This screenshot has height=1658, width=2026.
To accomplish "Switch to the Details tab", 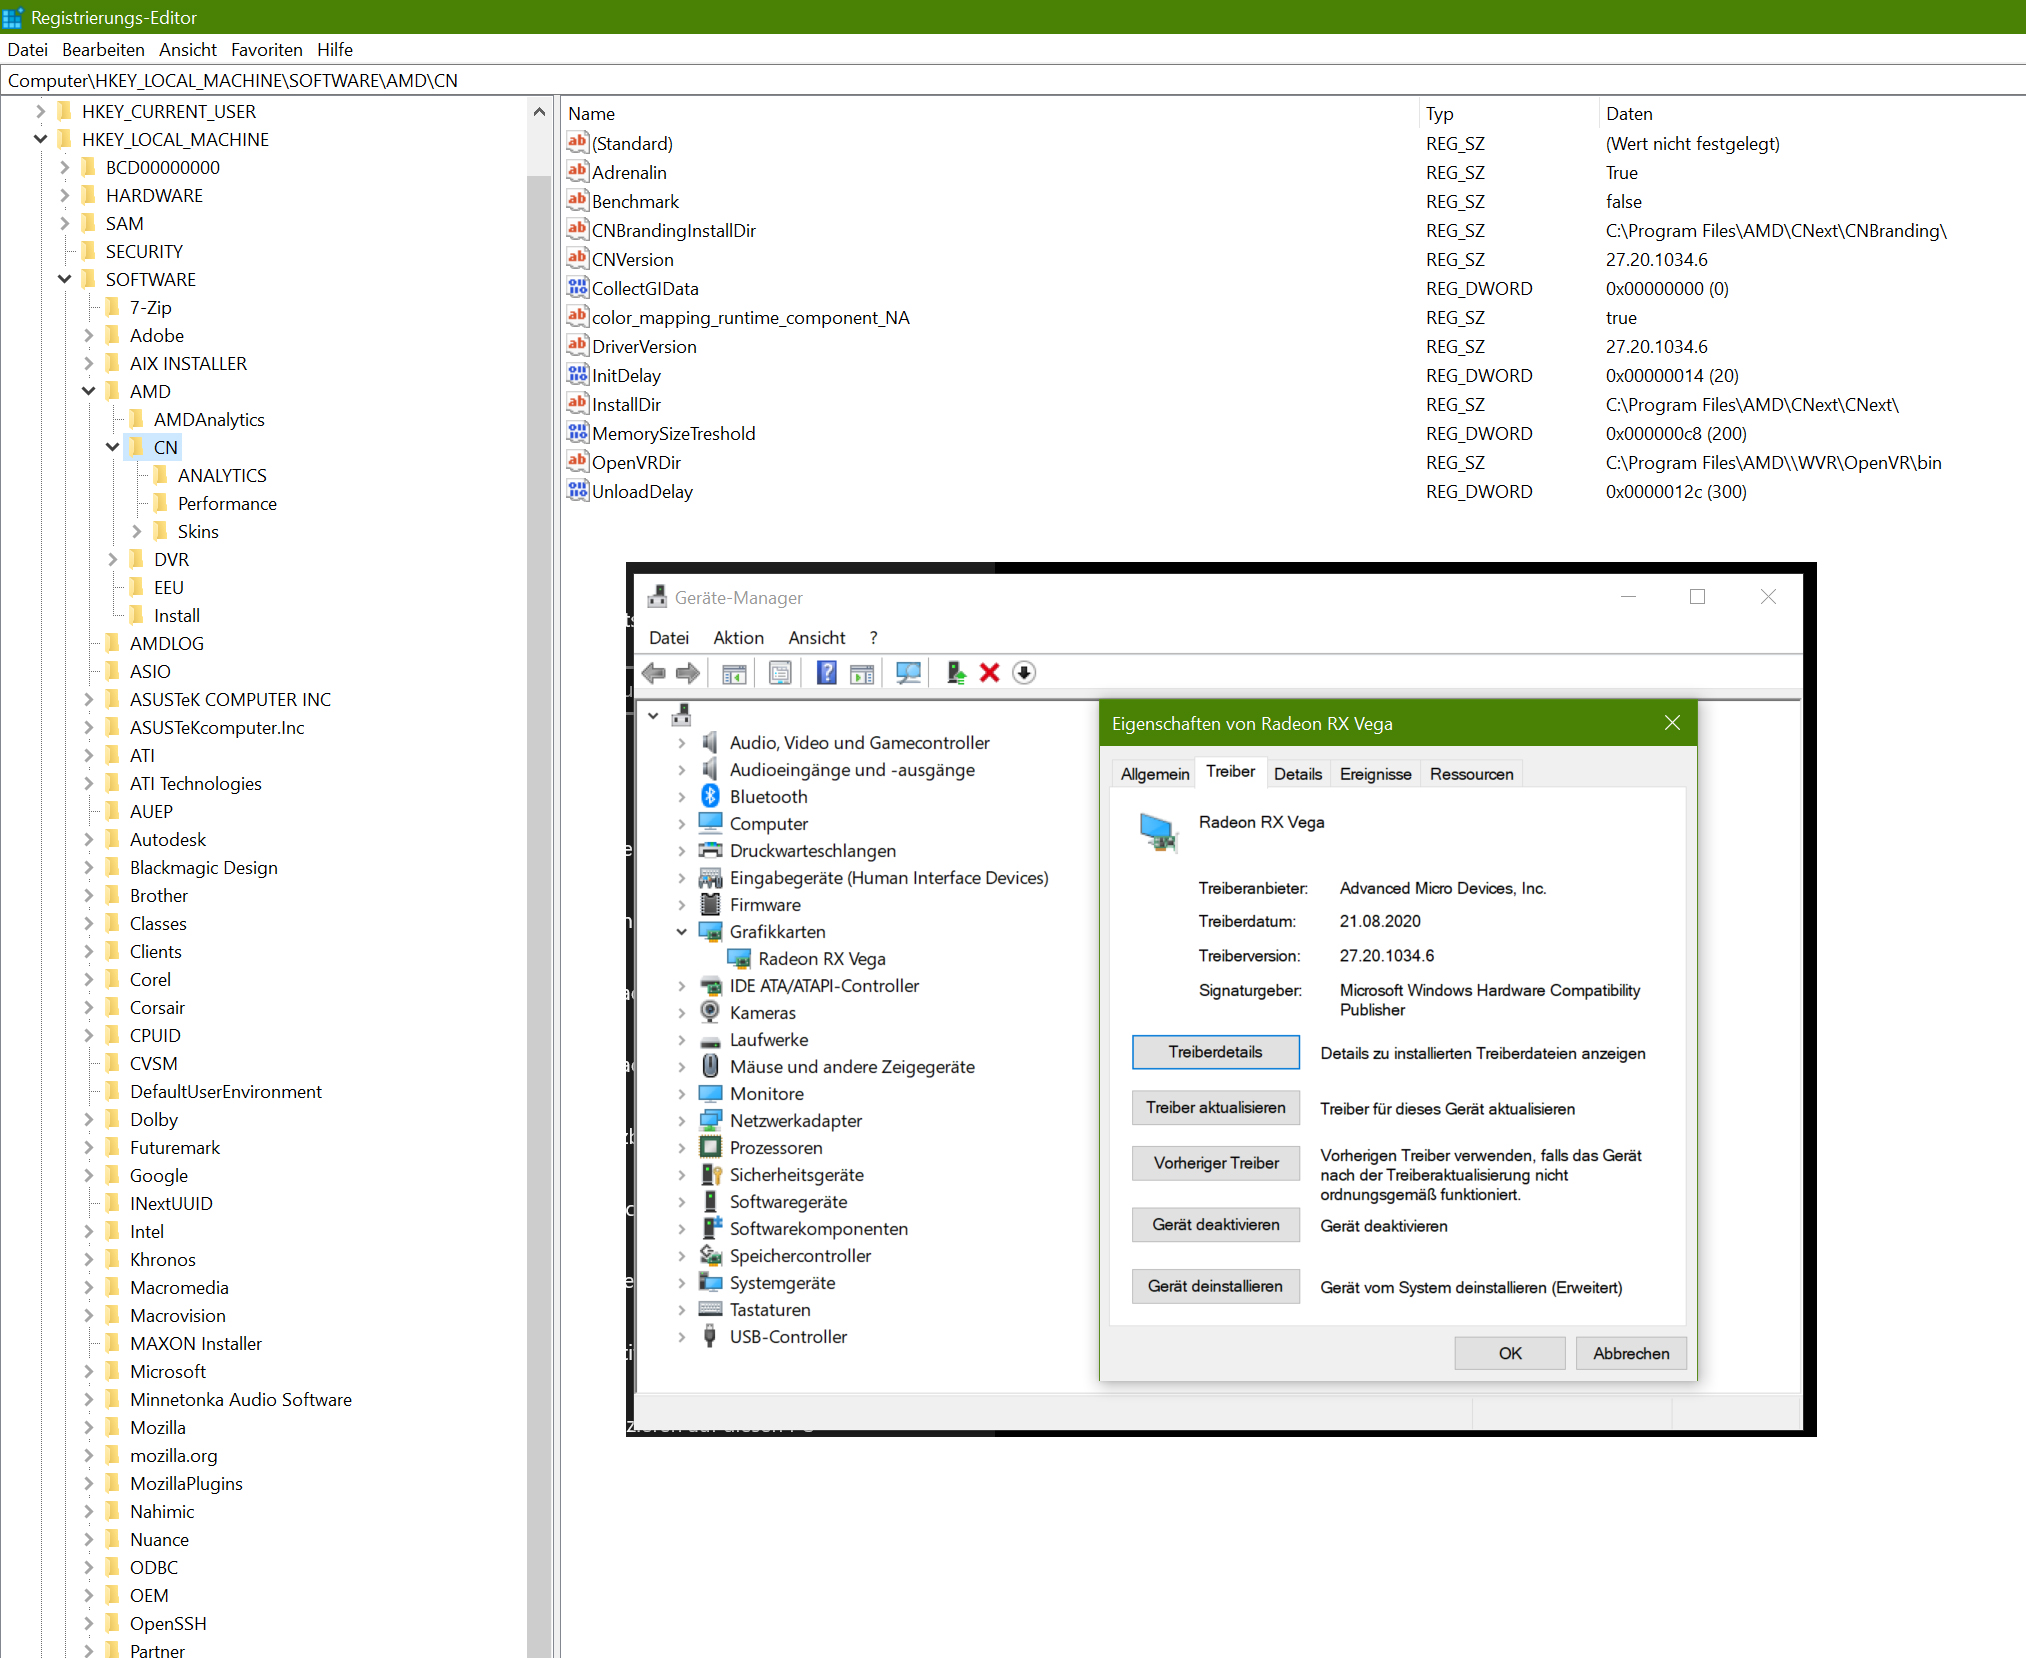I will point(1297,774).
